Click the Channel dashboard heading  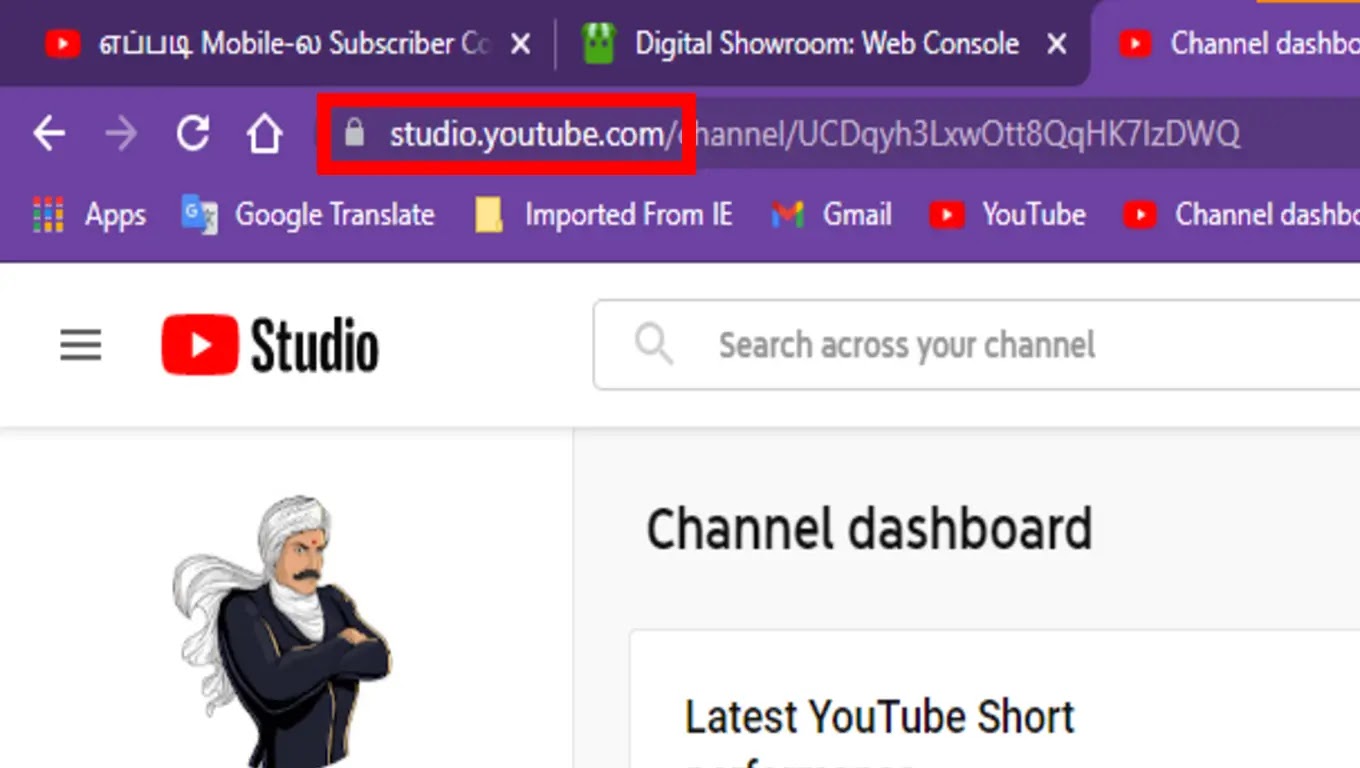pos(869,529)
